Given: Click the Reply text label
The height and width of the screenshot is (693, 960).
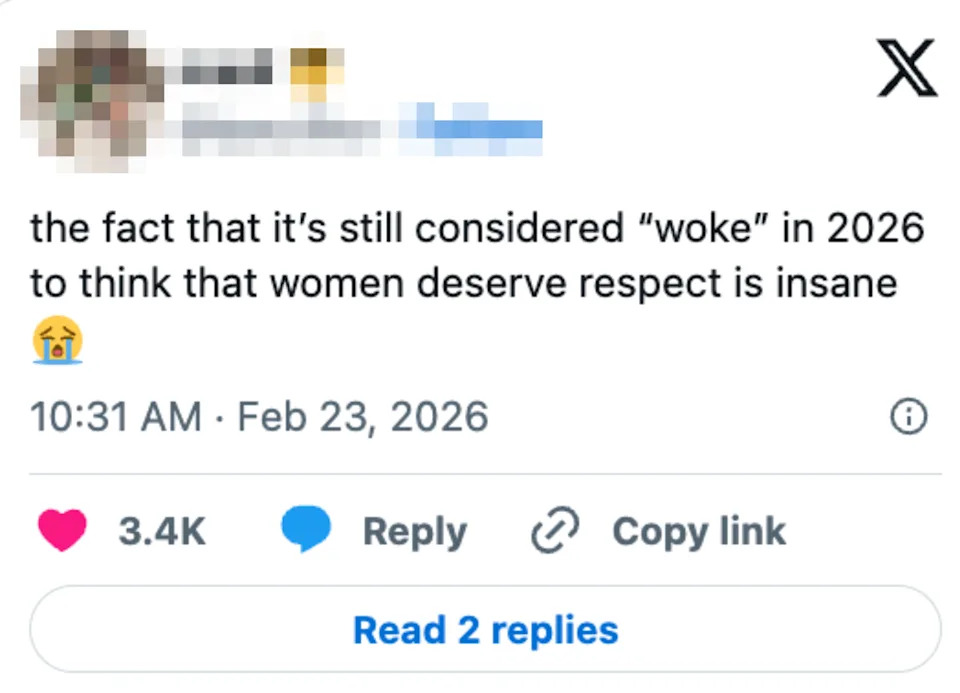Looking at the screenshot, I should pos(413,531).
